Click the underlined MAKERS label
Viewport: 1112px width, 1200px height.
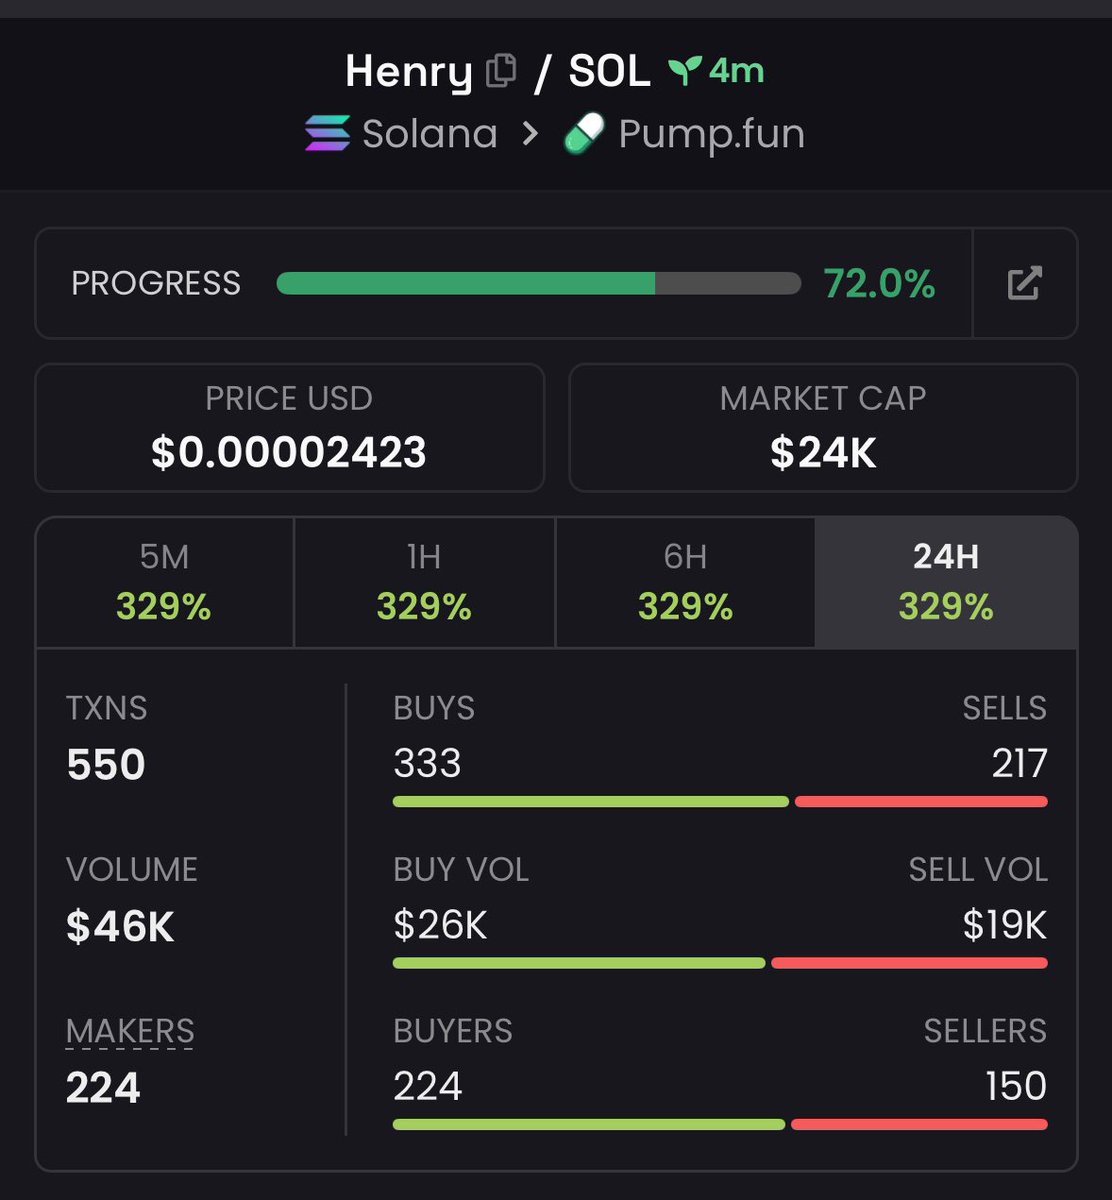pyautogui.click(x=130, y=1031)
